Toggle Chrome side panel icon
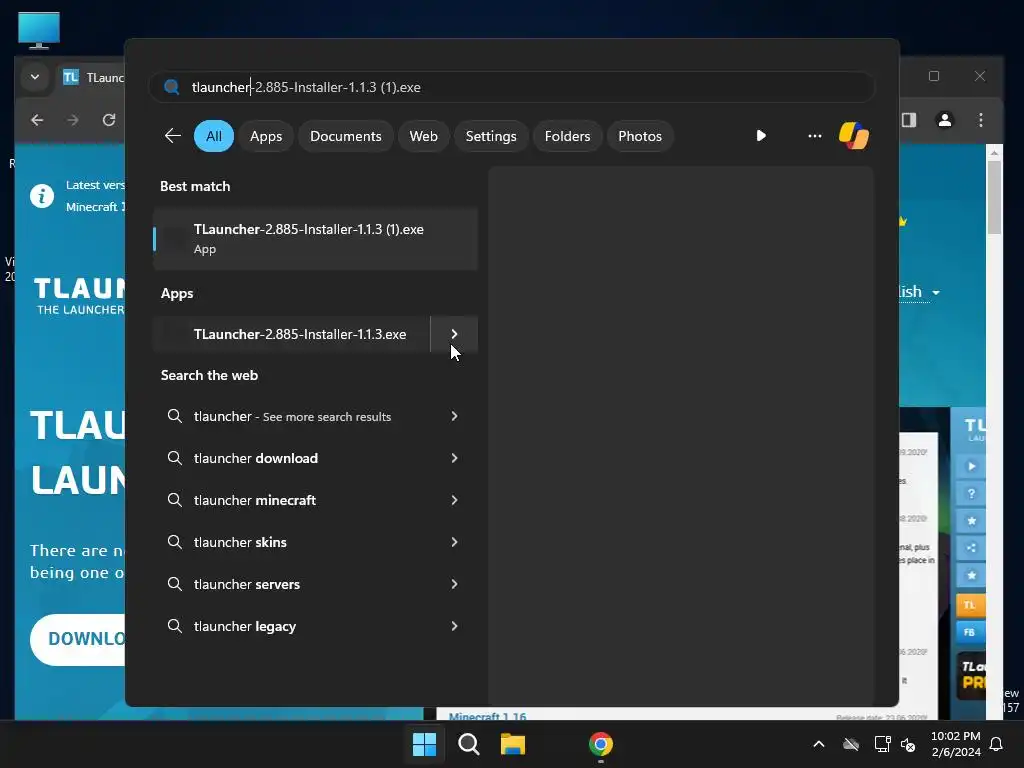 coord(909,120)
